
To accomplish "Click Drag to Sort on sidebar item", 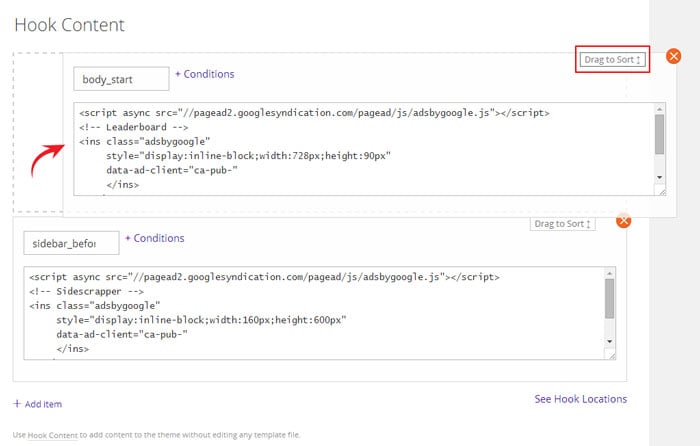I will coord(562,224).
